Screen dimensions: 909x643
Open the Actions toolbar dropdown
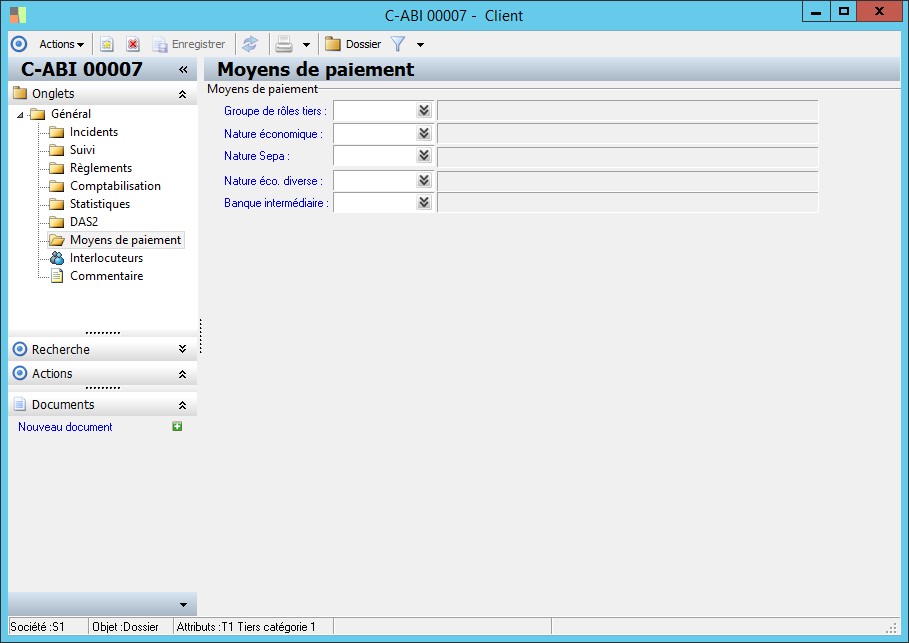tap(61, 44)
